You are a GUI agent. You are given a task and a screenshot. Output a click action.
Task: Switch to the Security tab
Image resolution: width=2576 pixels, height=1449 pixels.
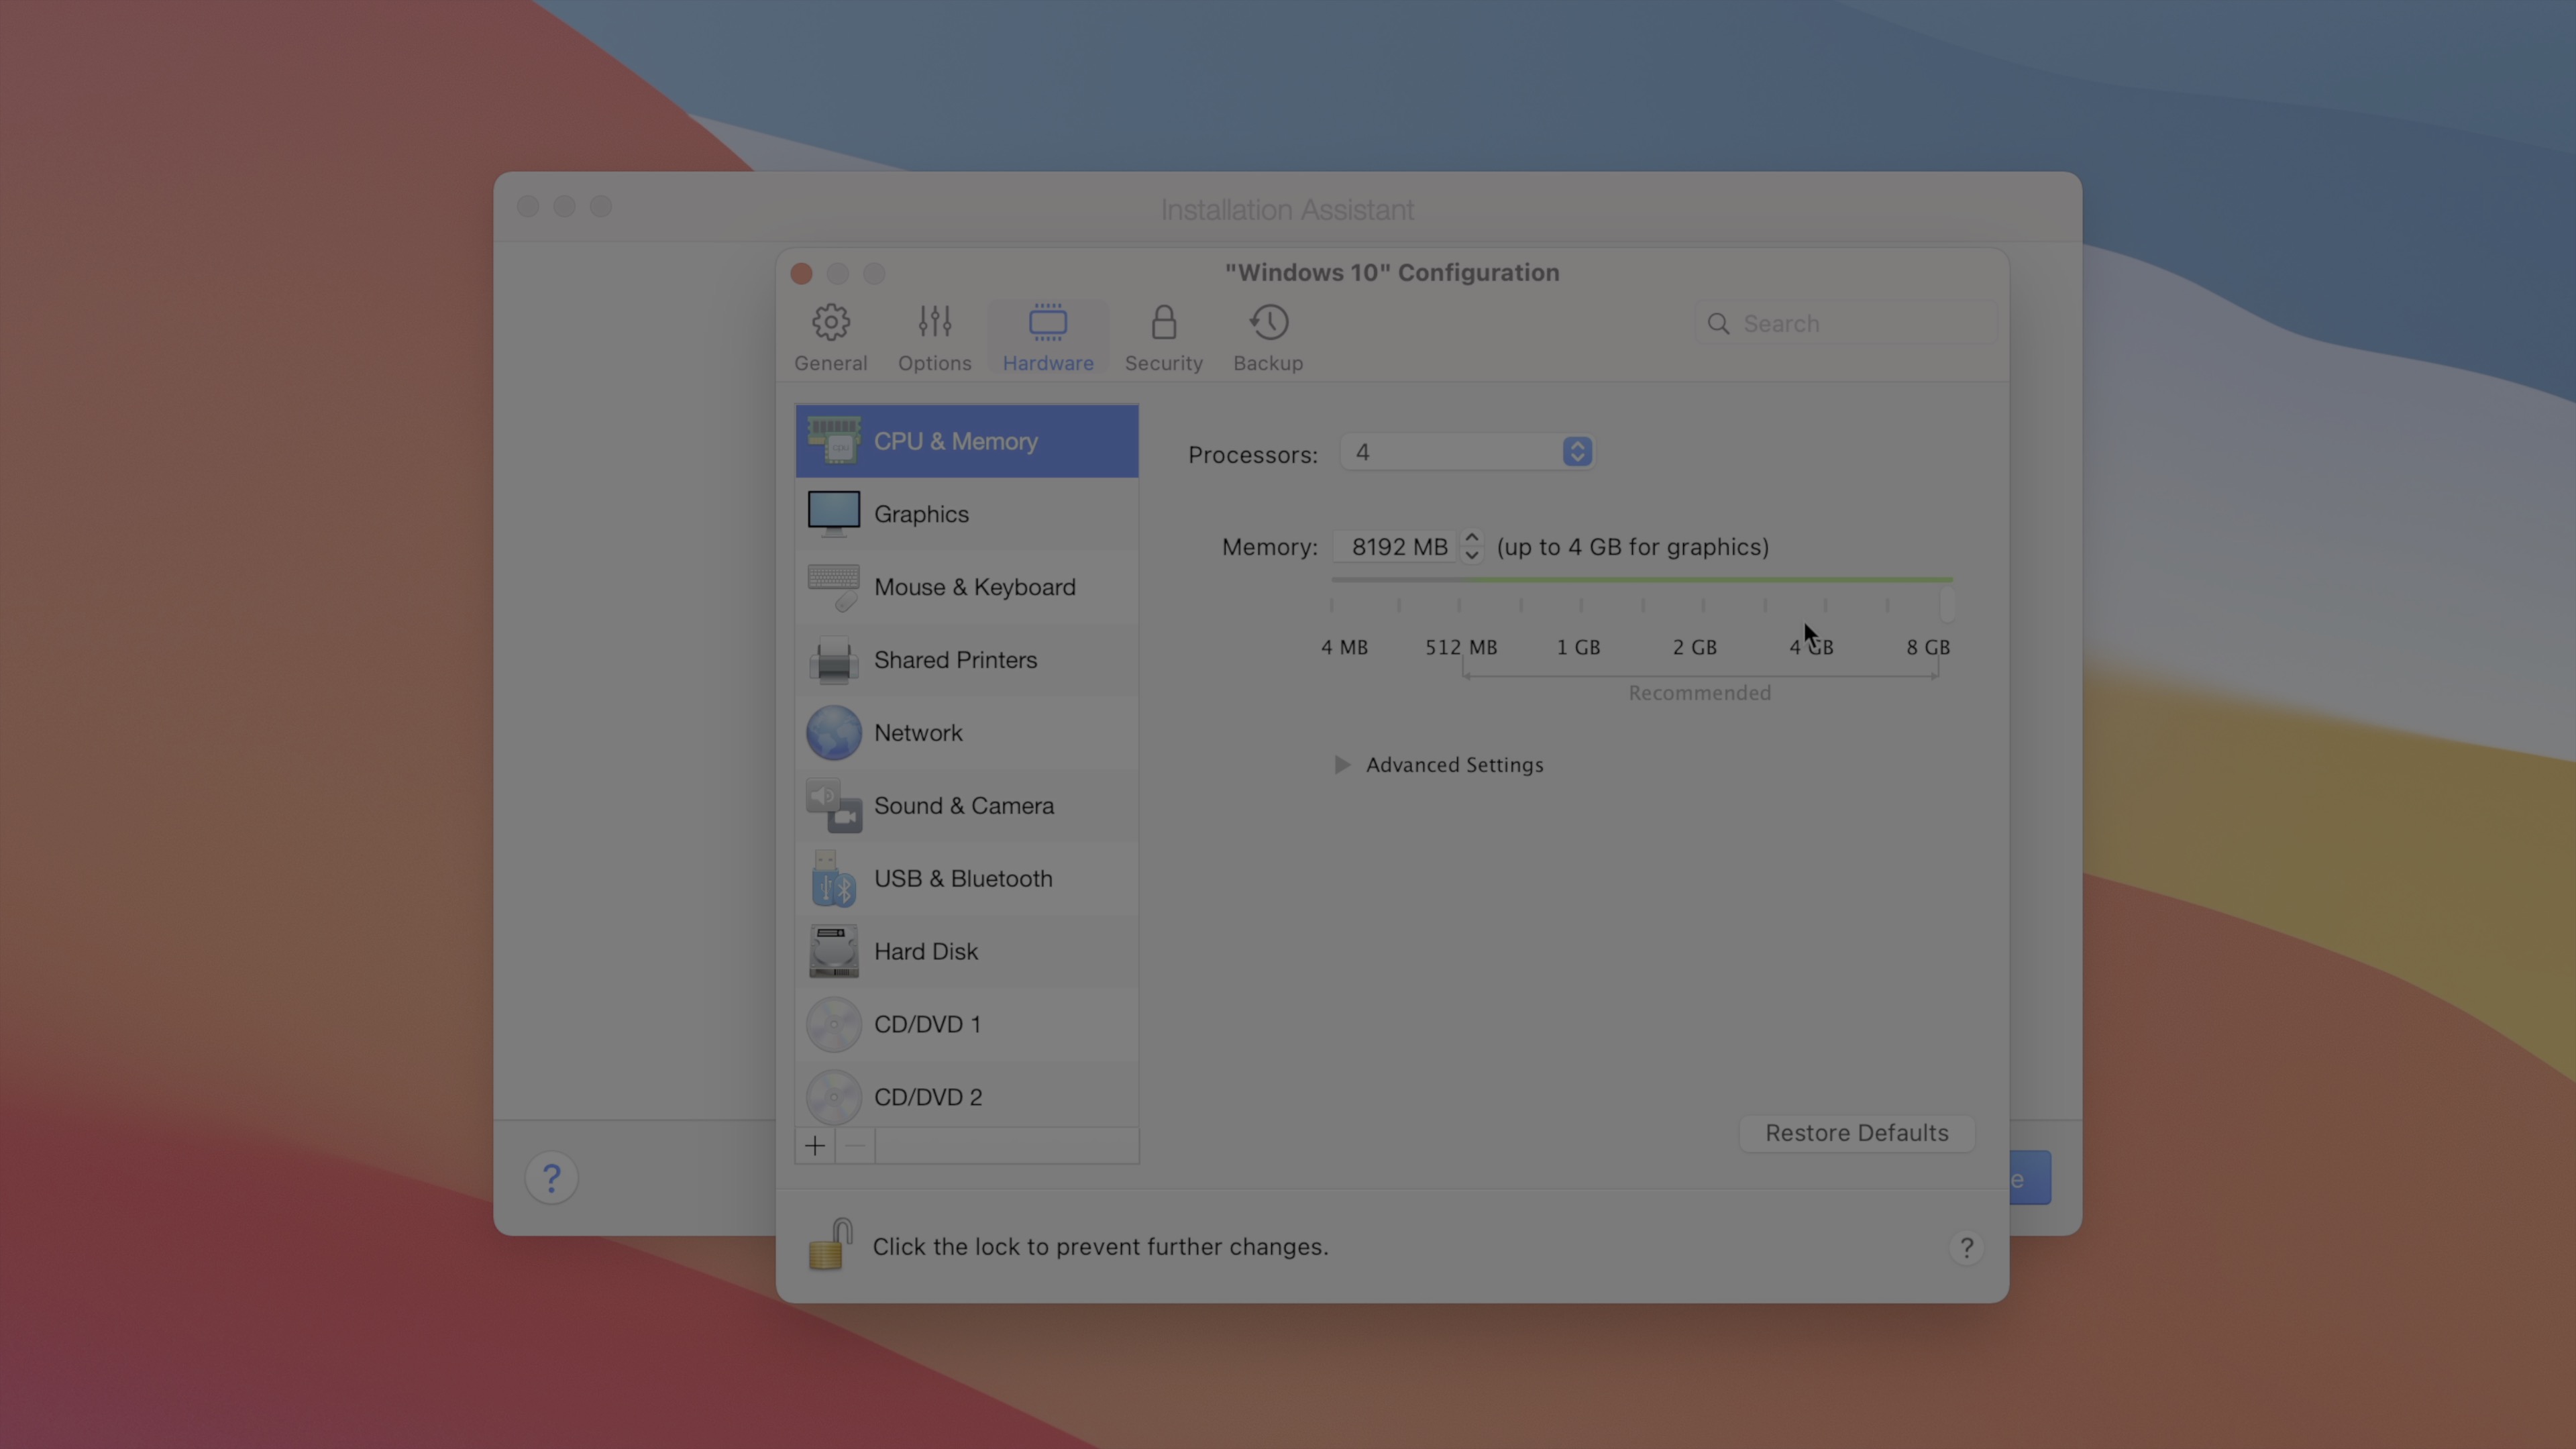[x=1163, y=338]
